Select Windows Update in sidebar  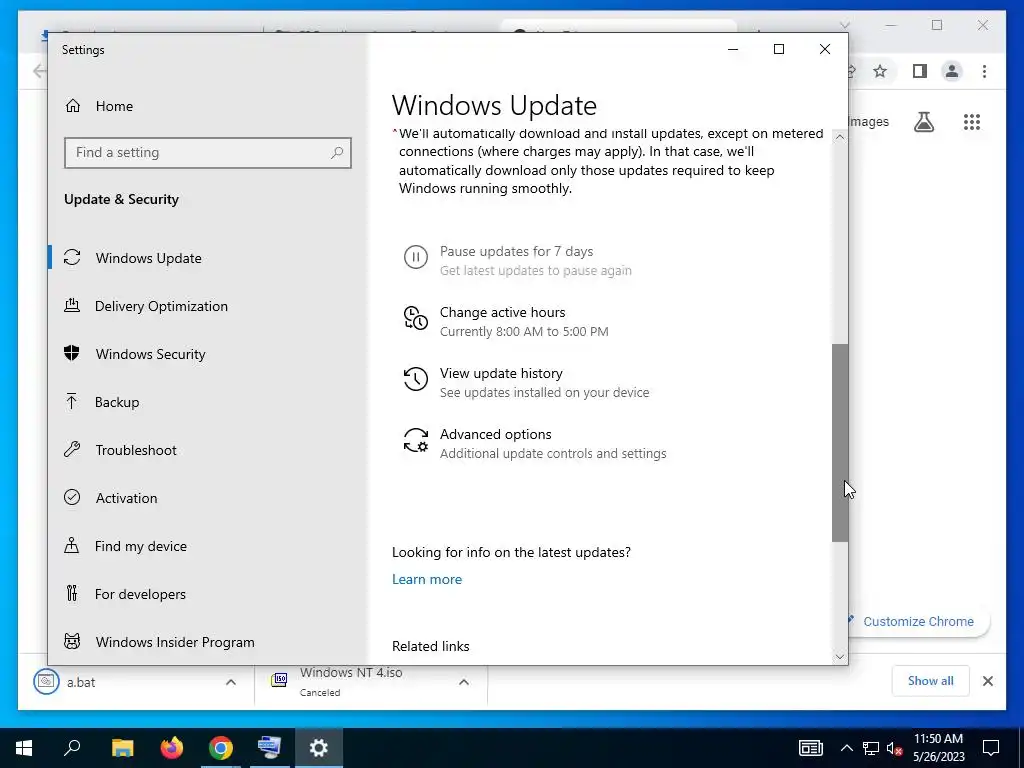click(x=148, y=258)
